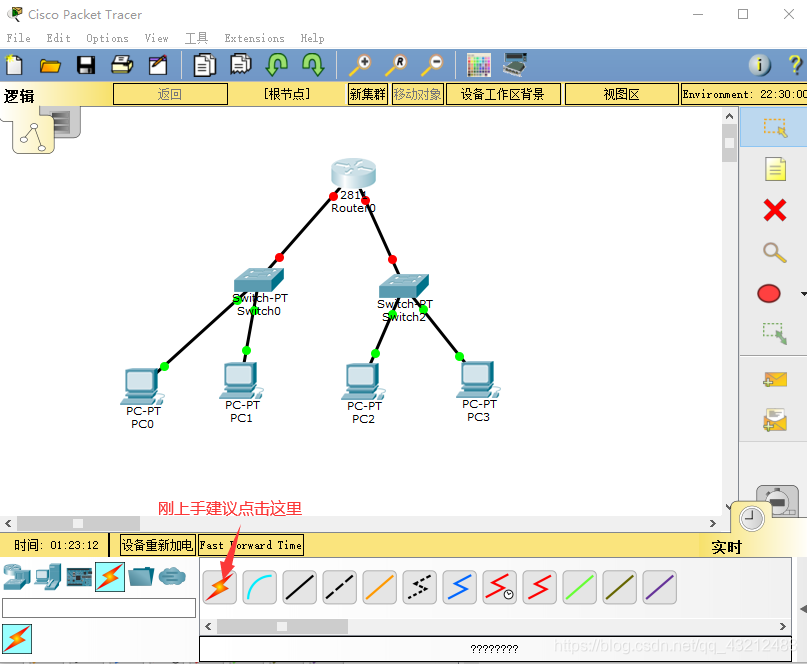Image resolution: width=807 pixels, height=664 pixels.
Task: Click the 视图区 viewport button
Action: coord(622,94)
